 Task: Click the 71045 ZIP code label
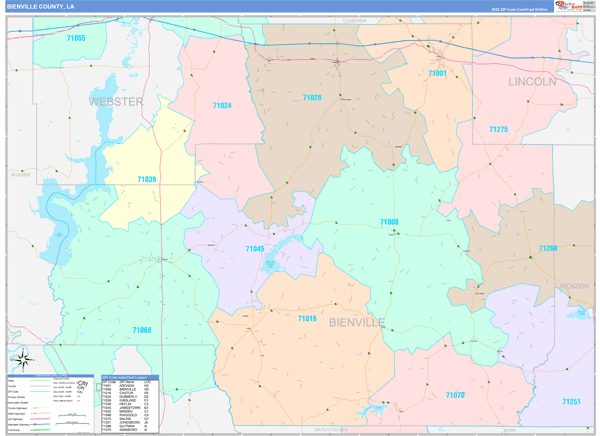point(255,249)
